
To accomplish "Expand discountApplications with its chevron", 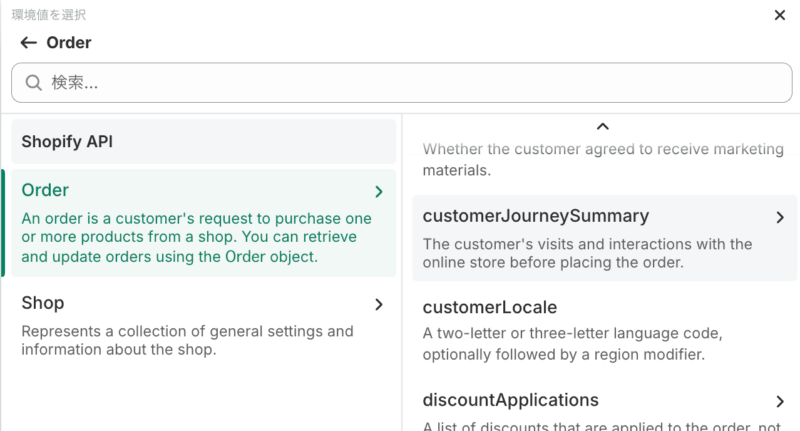I will (780, 401).
